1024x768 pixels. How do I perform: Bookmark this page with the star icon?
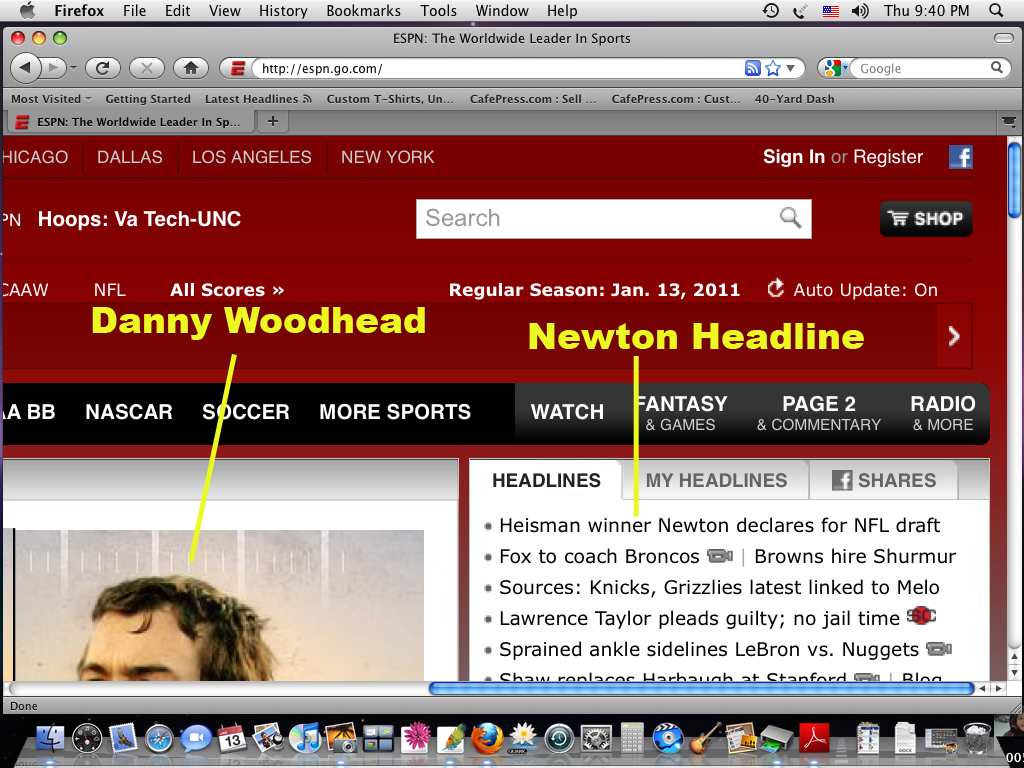click(x=773, y=68)
